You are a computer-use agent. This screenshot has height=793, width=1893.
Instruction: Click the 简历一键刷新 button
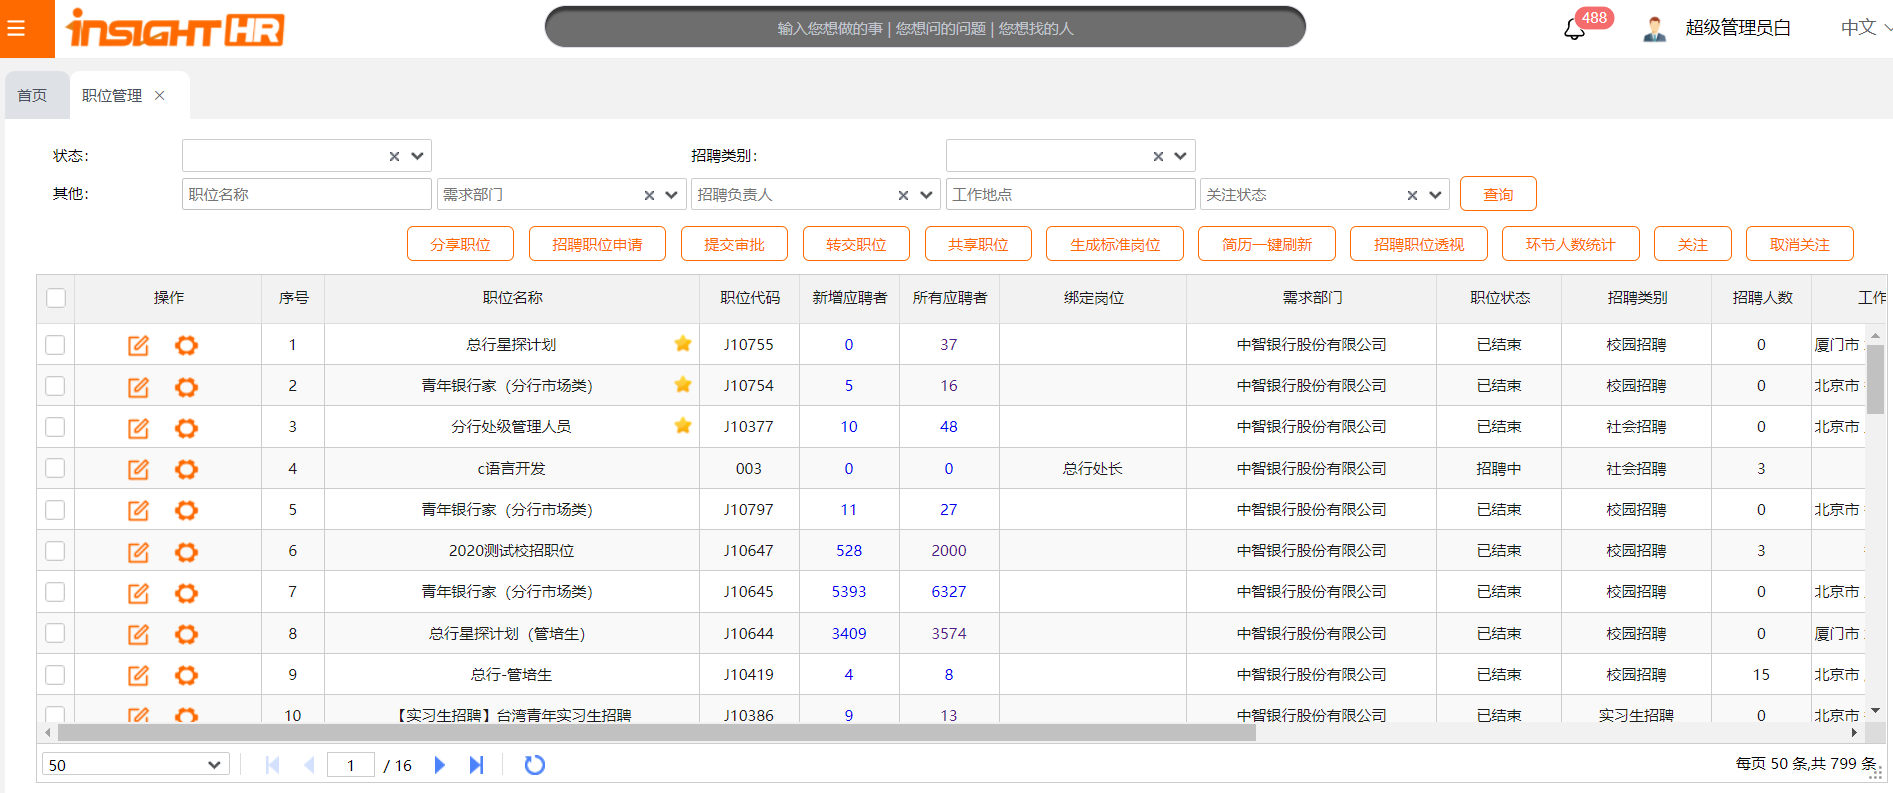point(1267,244)
